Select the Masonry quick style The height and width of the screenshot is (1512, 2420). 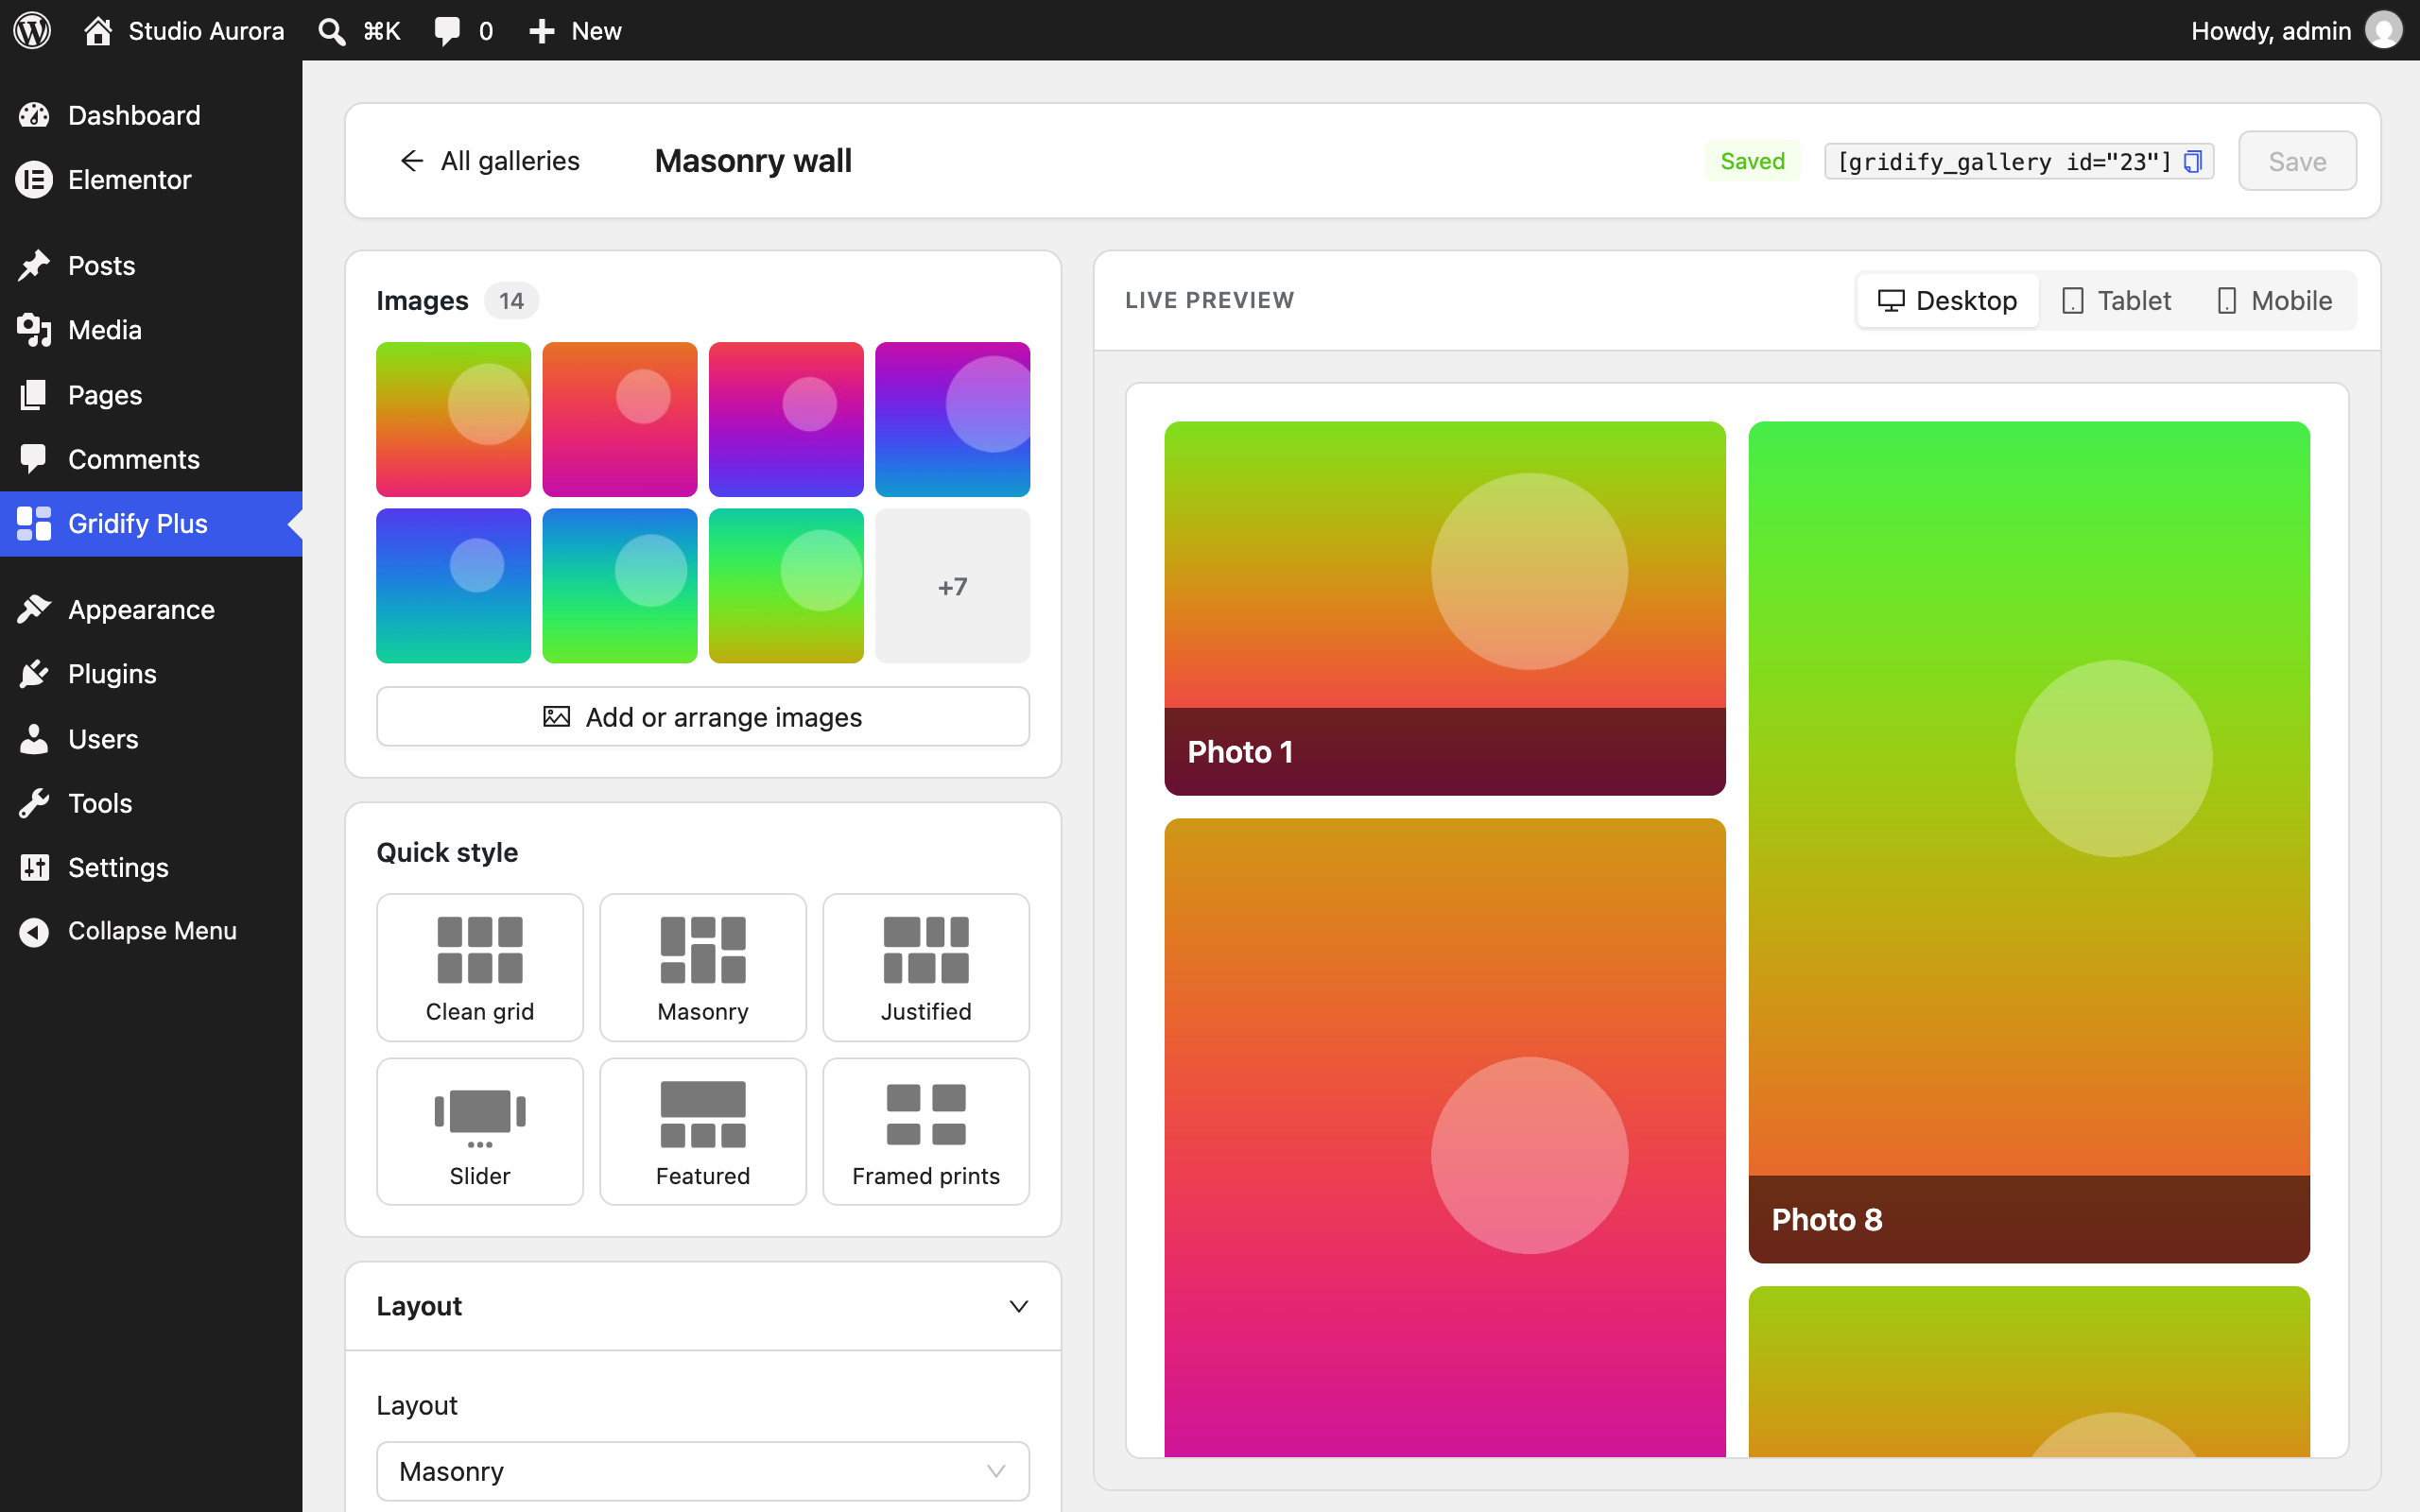(x=703, y=967)
